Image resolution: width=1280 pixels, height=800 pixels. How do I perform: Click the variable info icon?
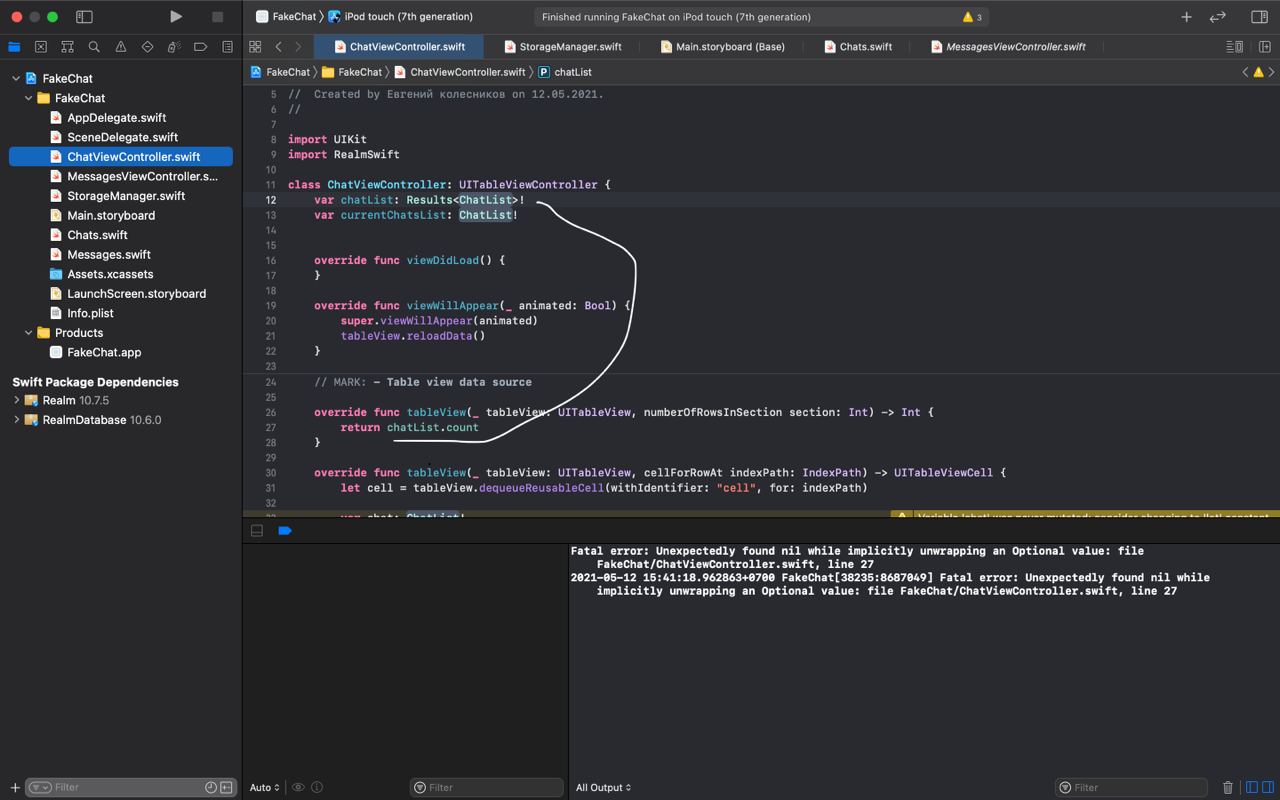(317, 788)
